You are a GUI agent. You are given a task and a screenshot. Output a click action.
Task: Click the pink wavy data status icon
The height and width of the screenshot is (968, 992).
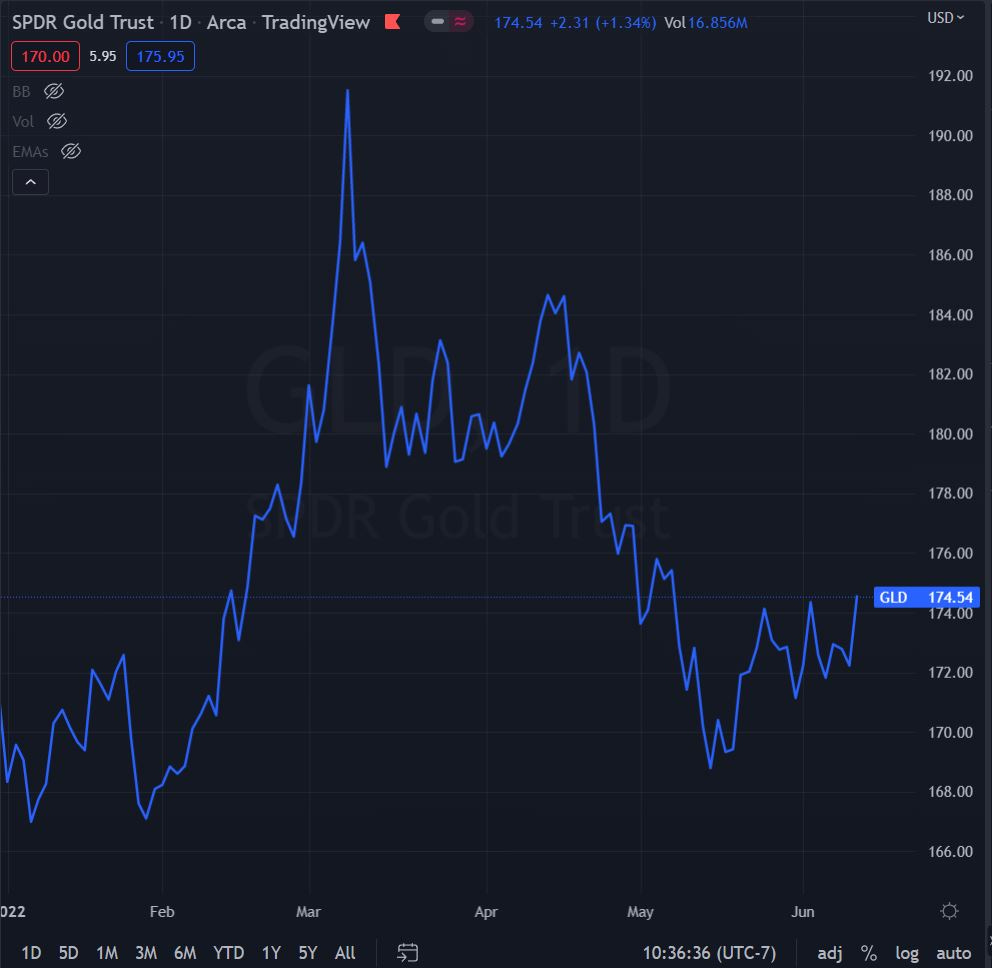(x=460, y=22)
